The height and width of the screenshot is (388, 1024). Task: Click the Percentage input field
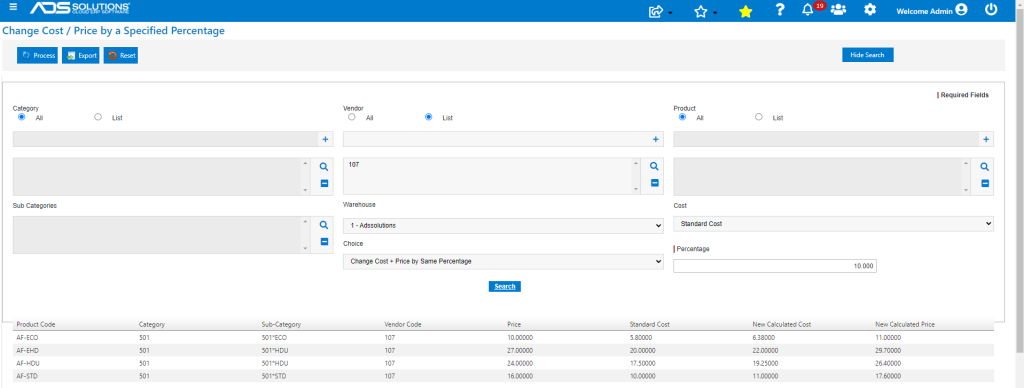pyautogui.click(x=775, y=266)
